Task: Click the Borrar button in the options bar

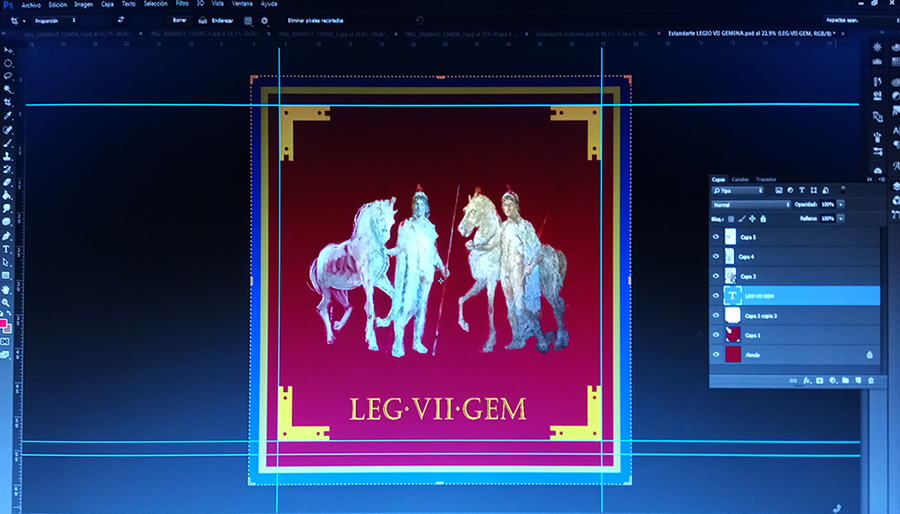Action: 179,19
